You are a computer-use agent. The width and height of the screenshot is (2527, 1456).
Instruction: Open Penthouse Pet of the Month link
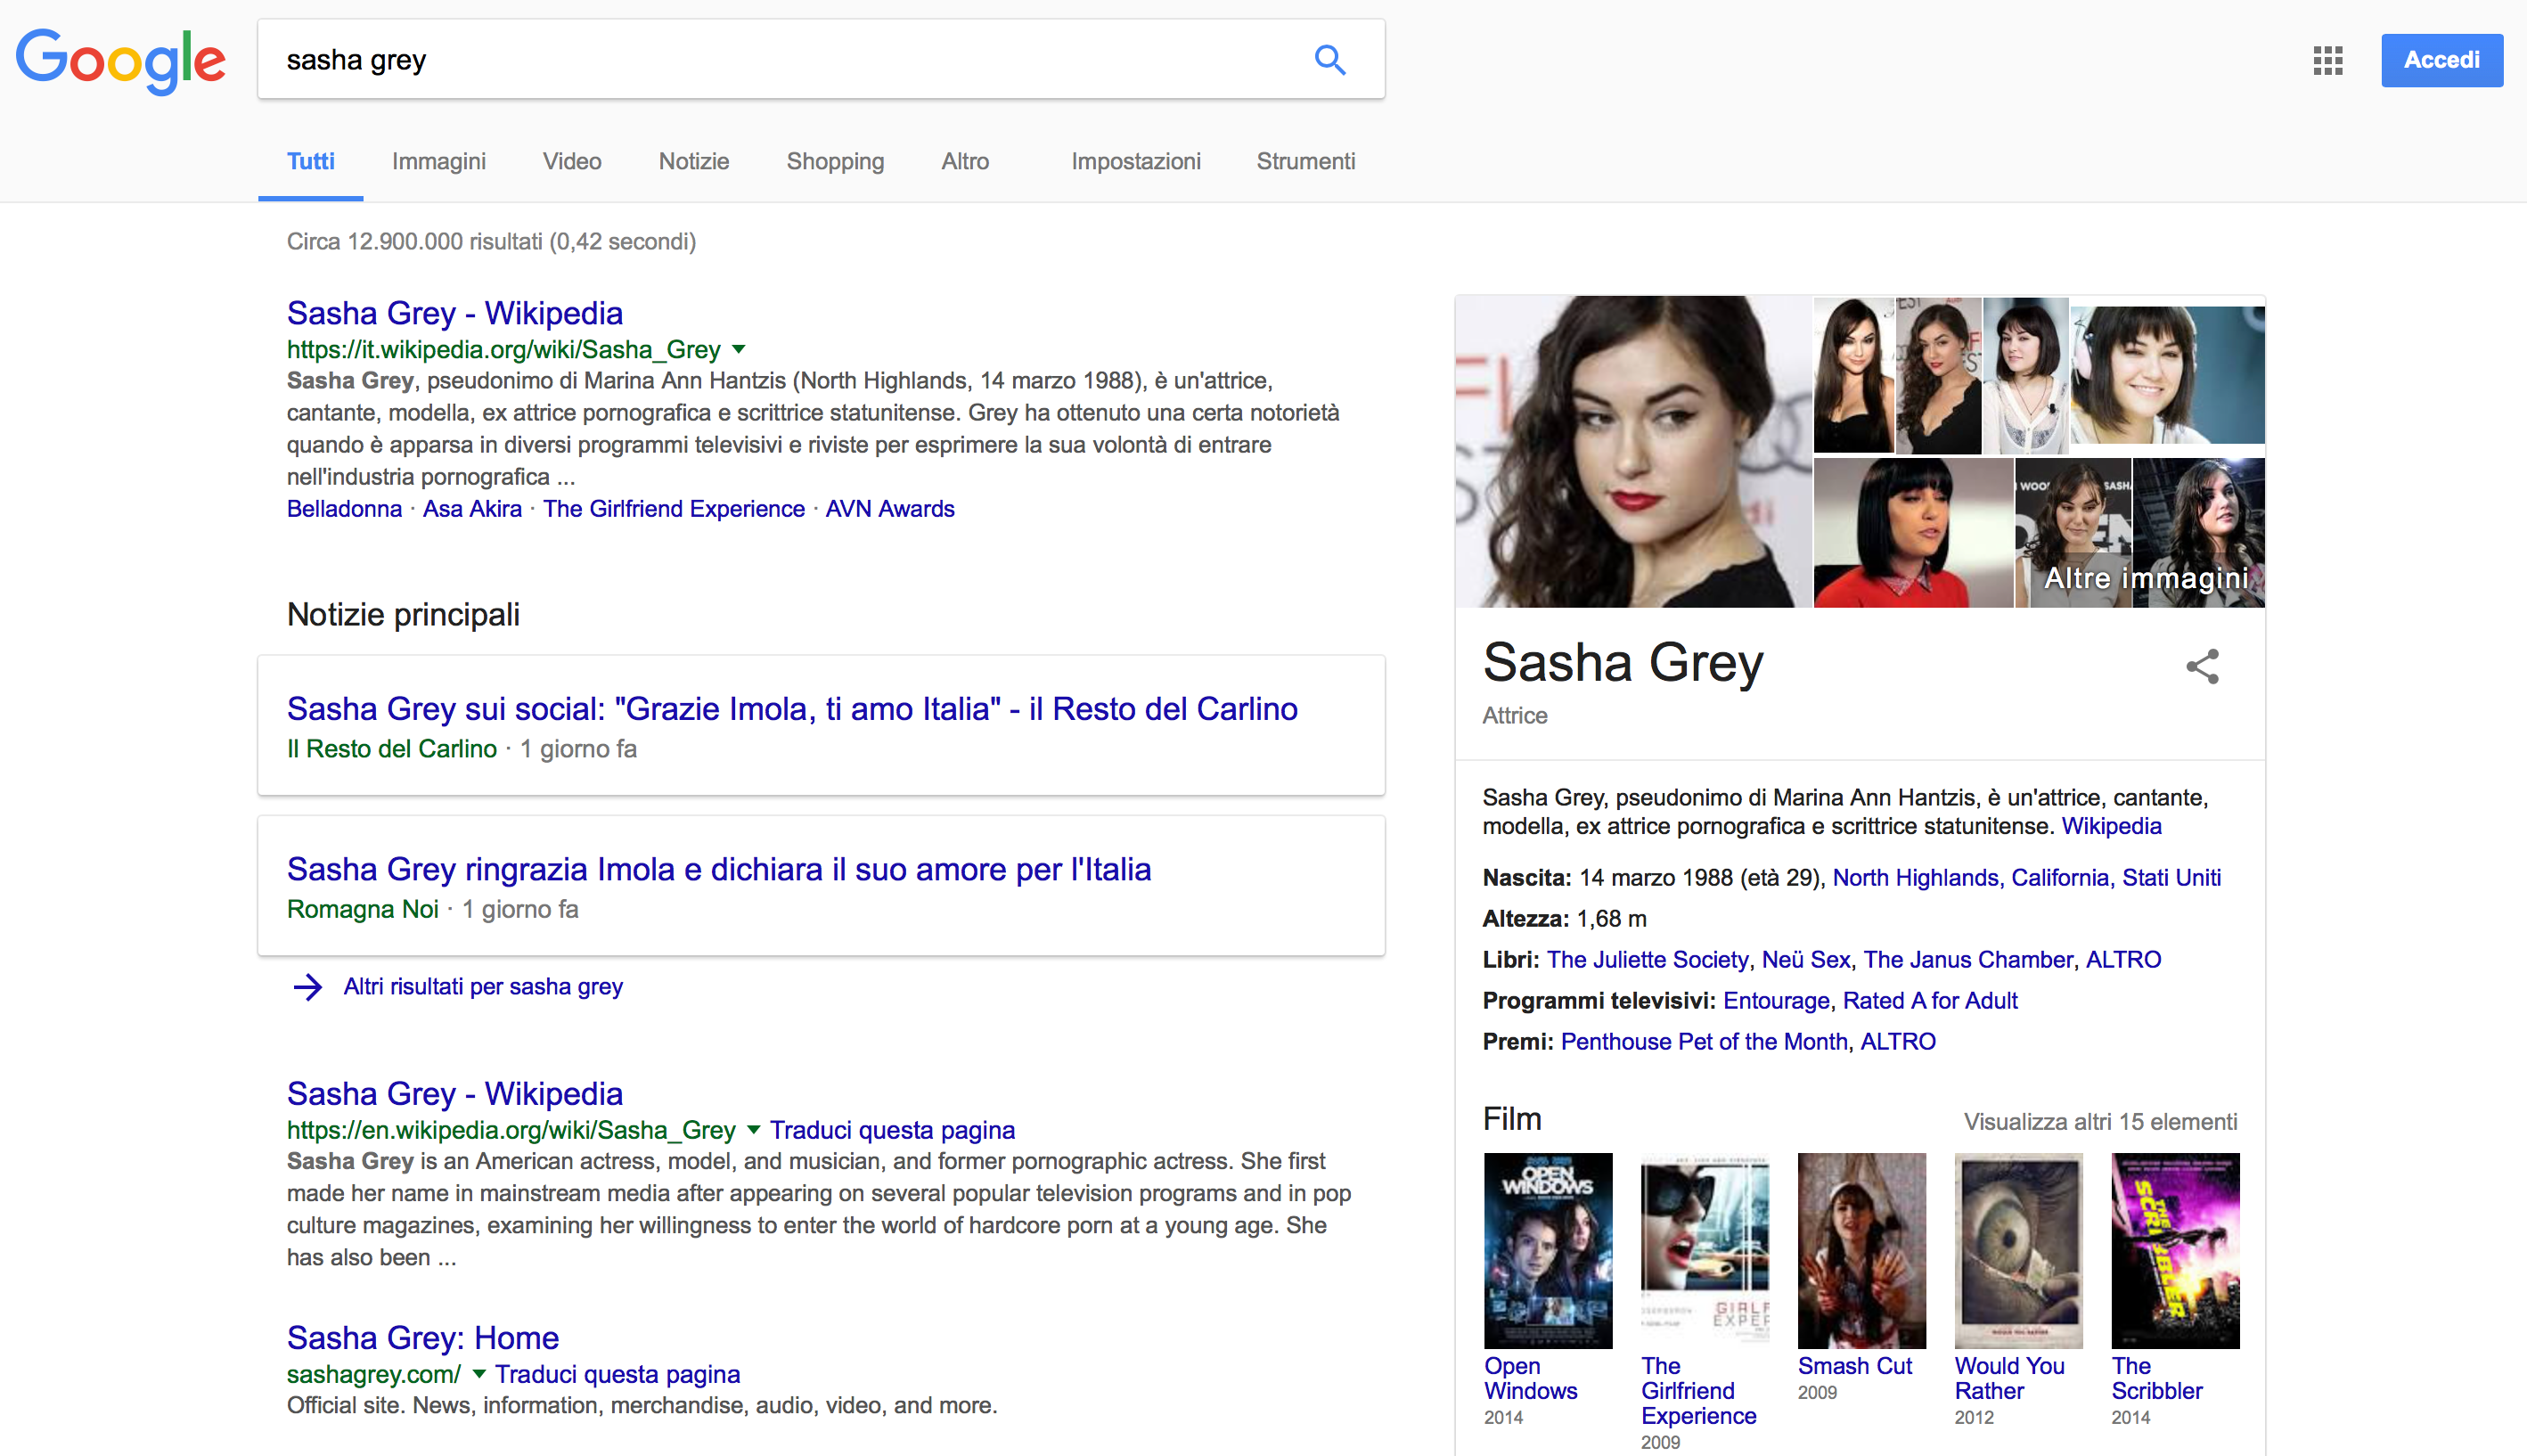(x=1704, y=1042)
